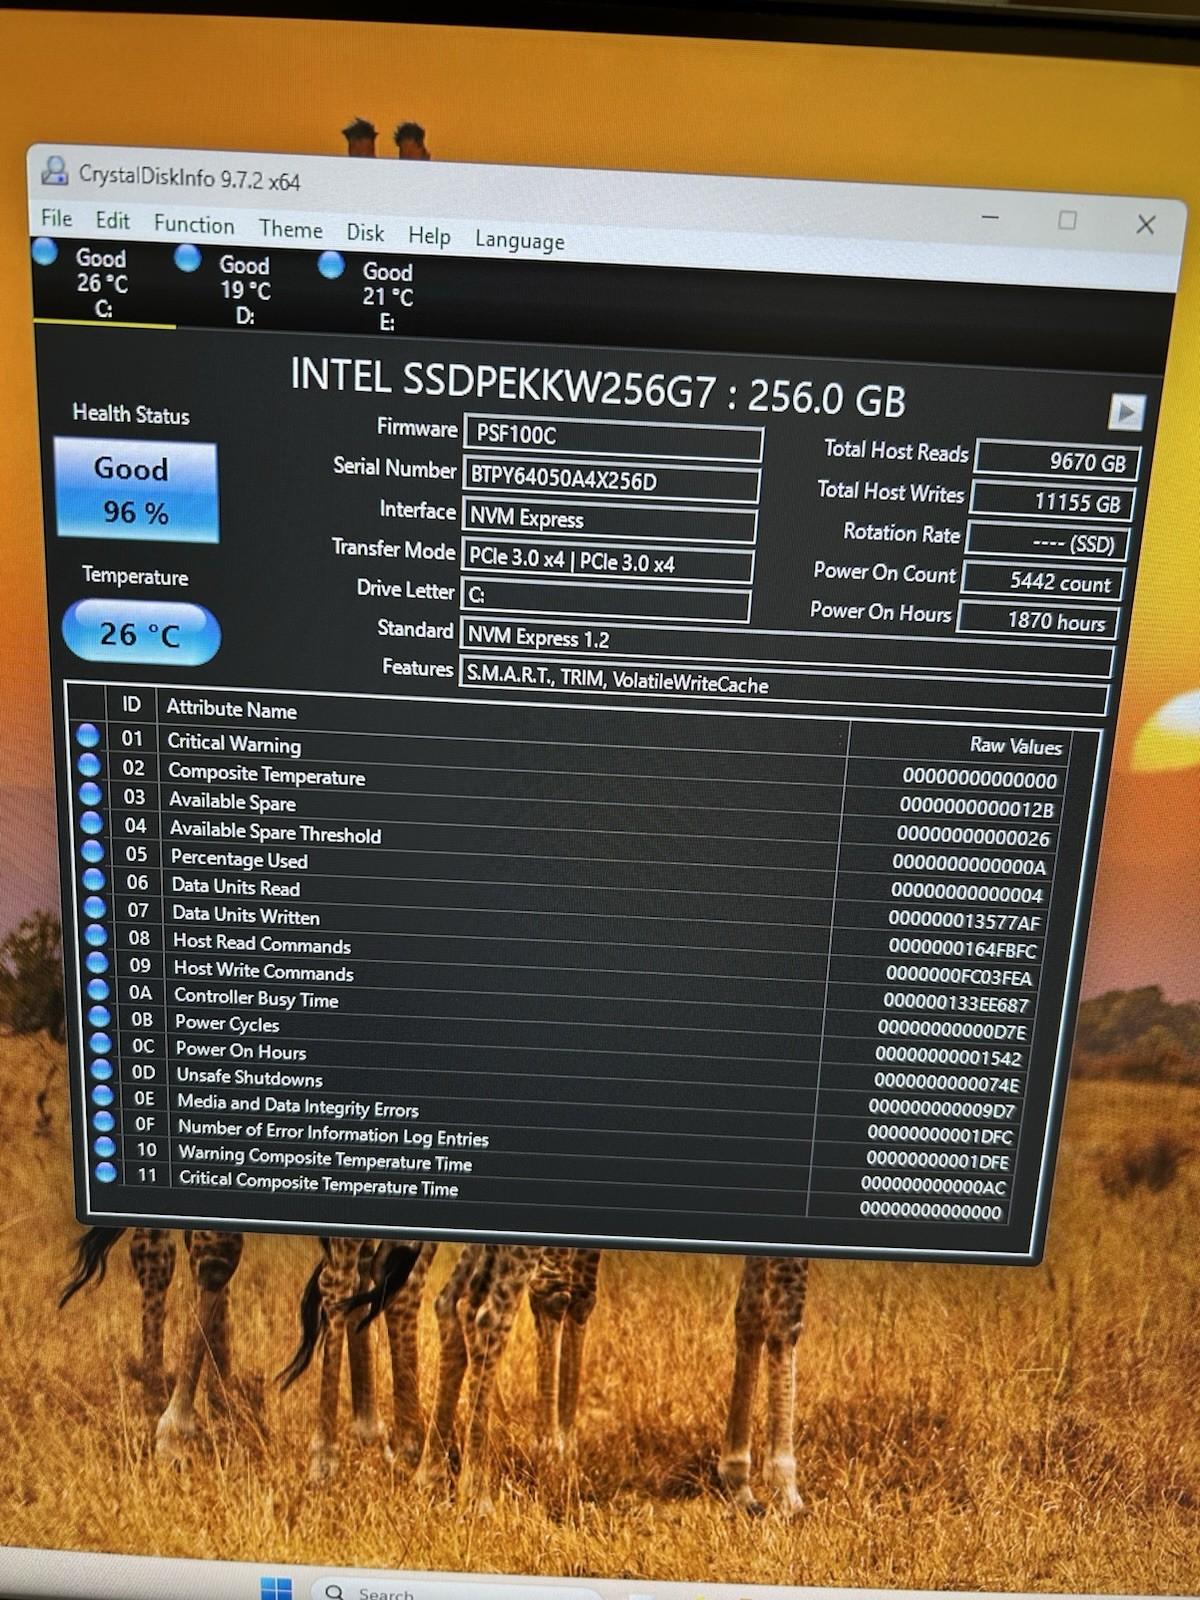Click the next disk arrow button
This screenshot has width=1200, height=1600.
pos(1126,411)
